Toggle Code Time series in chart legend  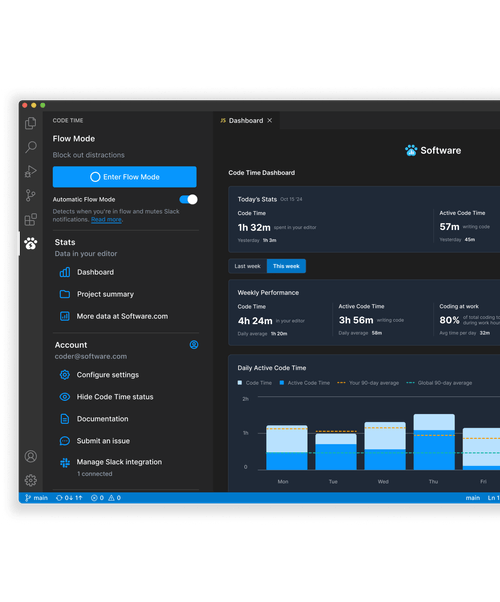coord(255,383)
